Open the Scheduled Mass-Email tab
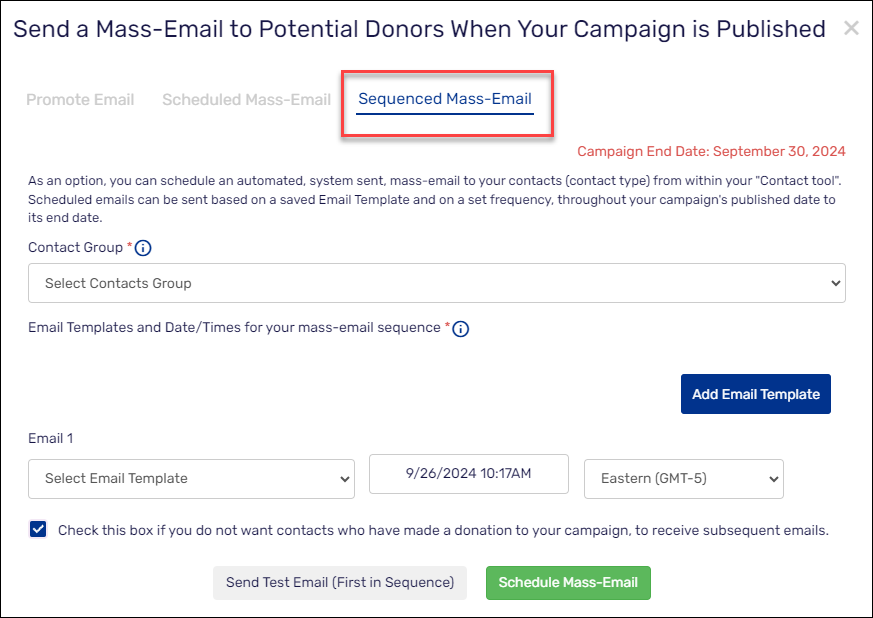Screen dimensions: 873x618 pyautogui.click(x=246, y=99)
